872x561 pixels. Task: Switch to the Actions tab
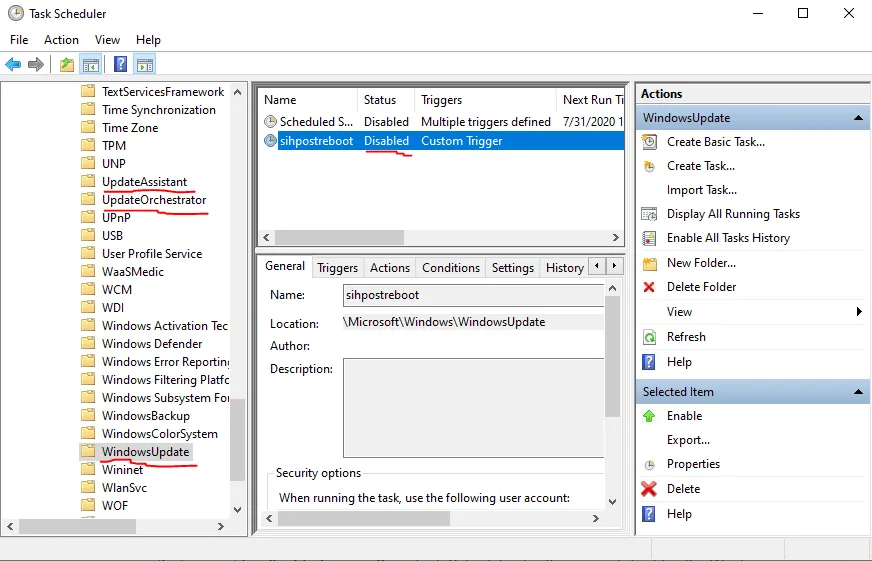(390, 268)
